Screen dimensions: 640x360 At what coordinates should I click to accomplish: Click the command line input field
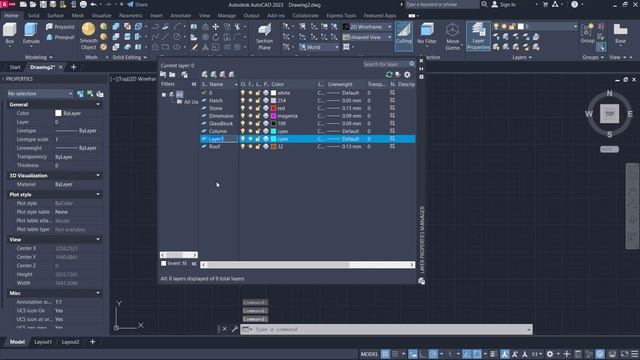pyautogui.click(x=390, y=329)
